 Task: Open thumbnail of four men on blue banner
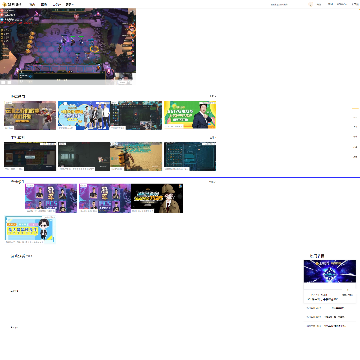(84, 115)
